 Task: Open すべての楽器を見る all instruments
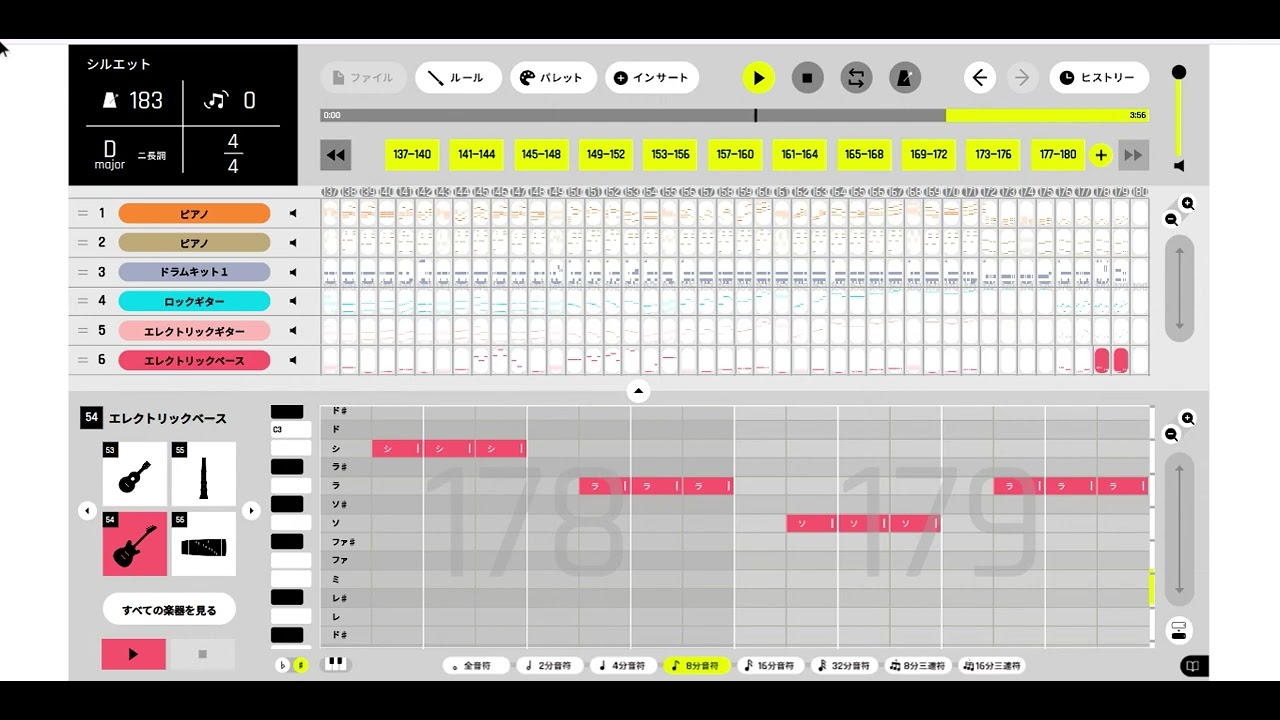(169, 609)
